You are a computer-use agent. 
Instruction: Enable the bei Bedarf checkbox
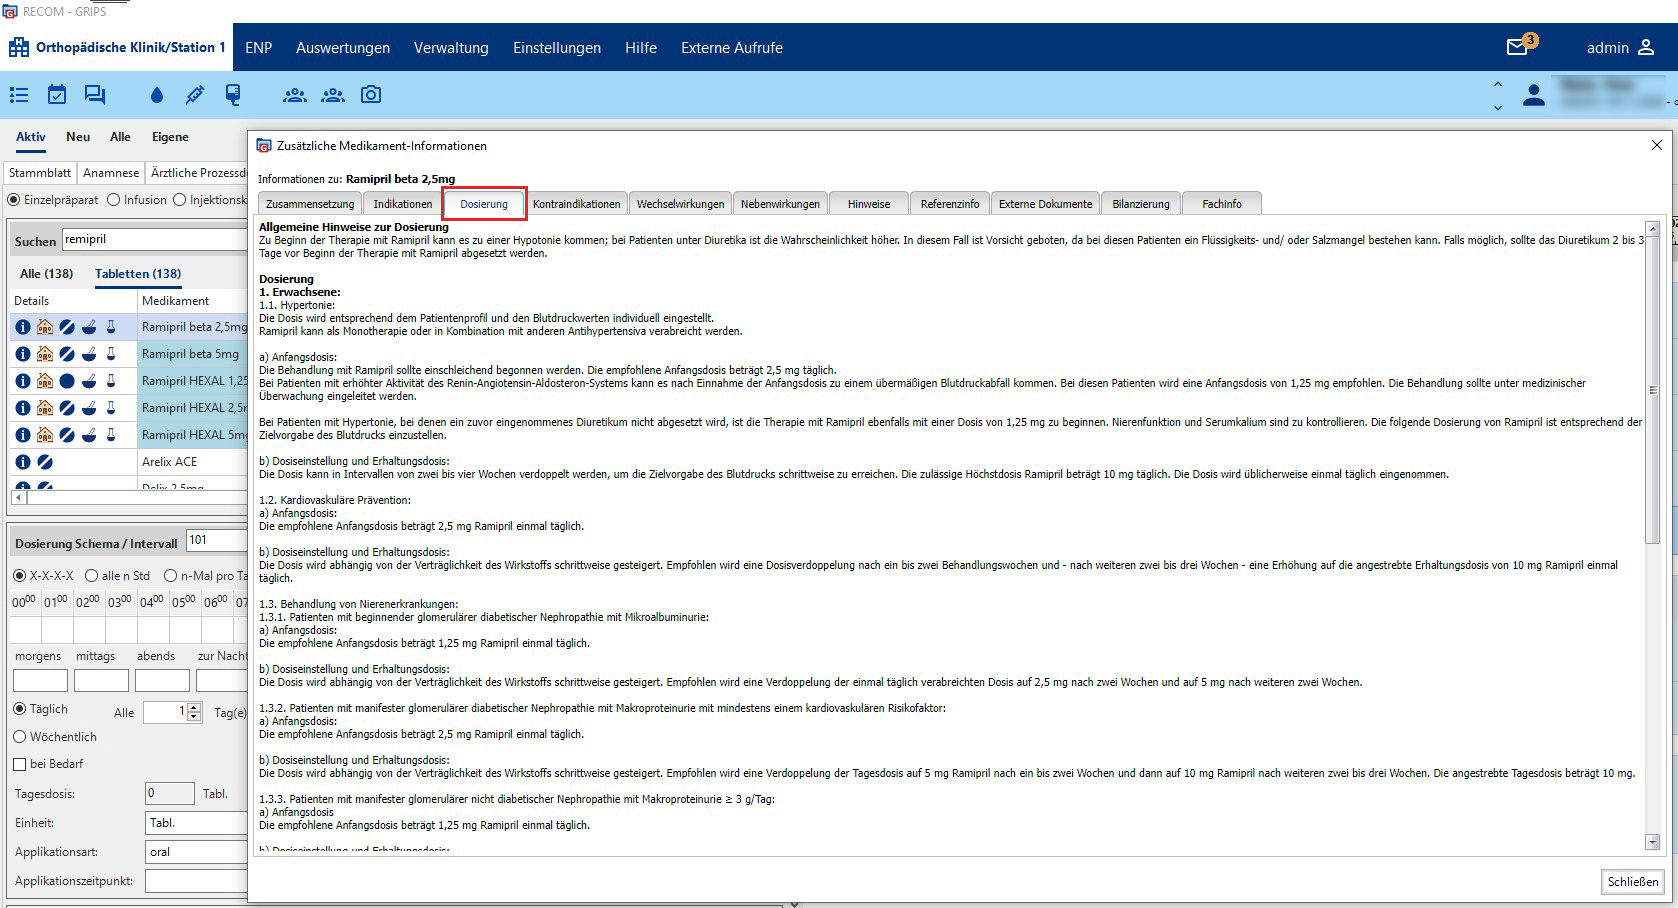point(20,764)
